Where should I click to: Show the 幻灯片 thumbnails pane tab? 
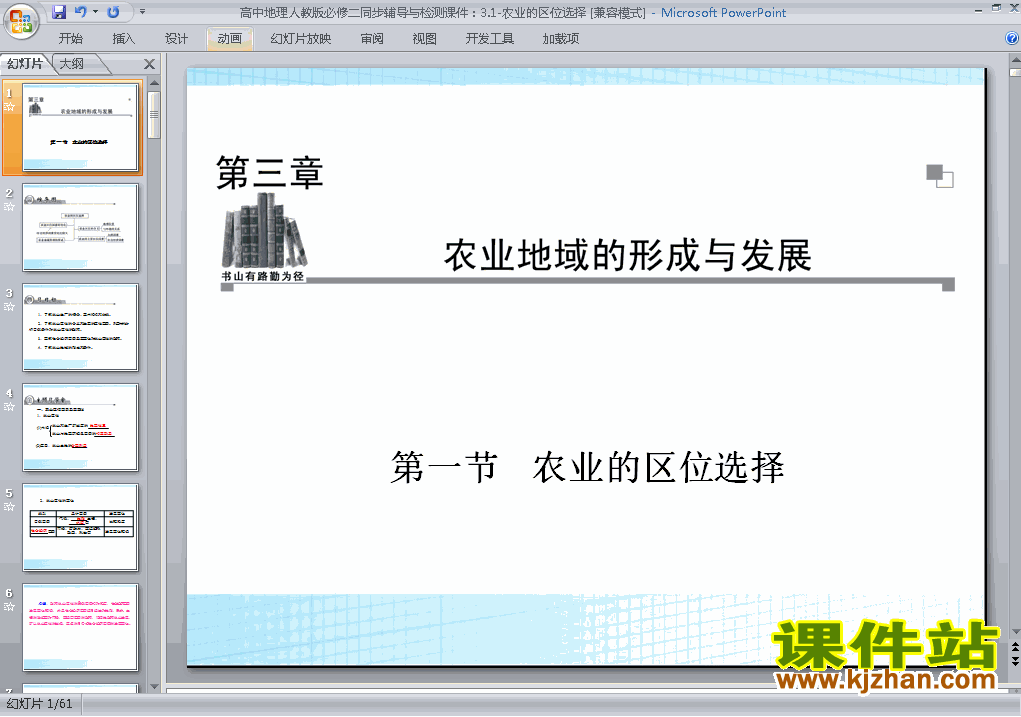tap(25, 64)
